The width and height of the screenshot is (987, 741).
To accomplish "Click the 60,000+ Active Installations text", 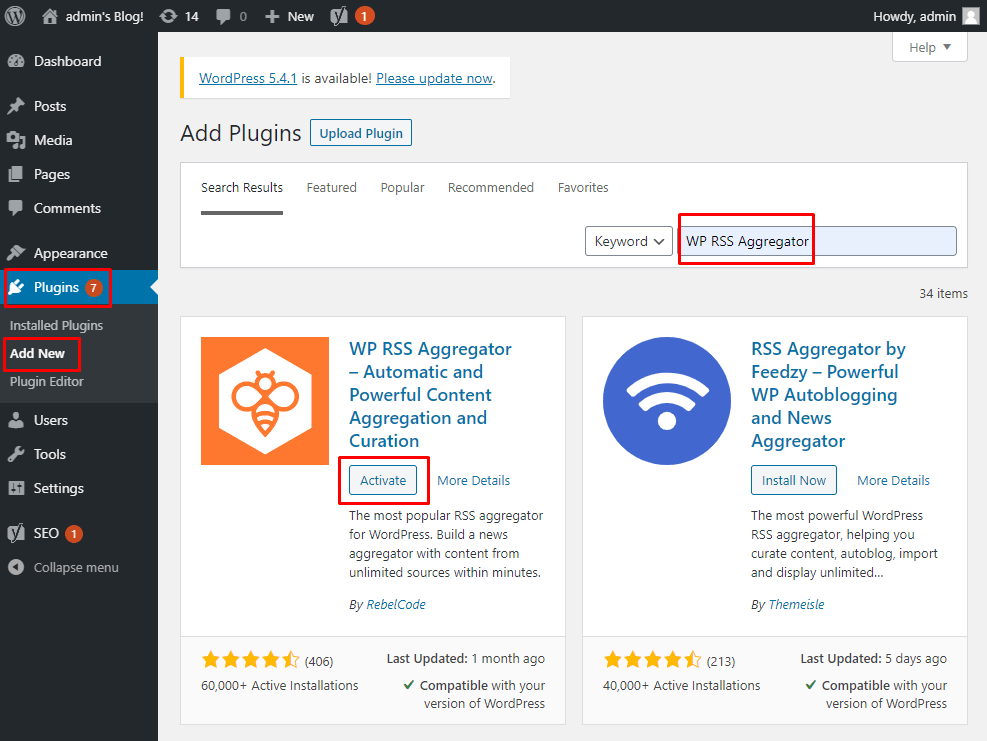I will 279,686.
